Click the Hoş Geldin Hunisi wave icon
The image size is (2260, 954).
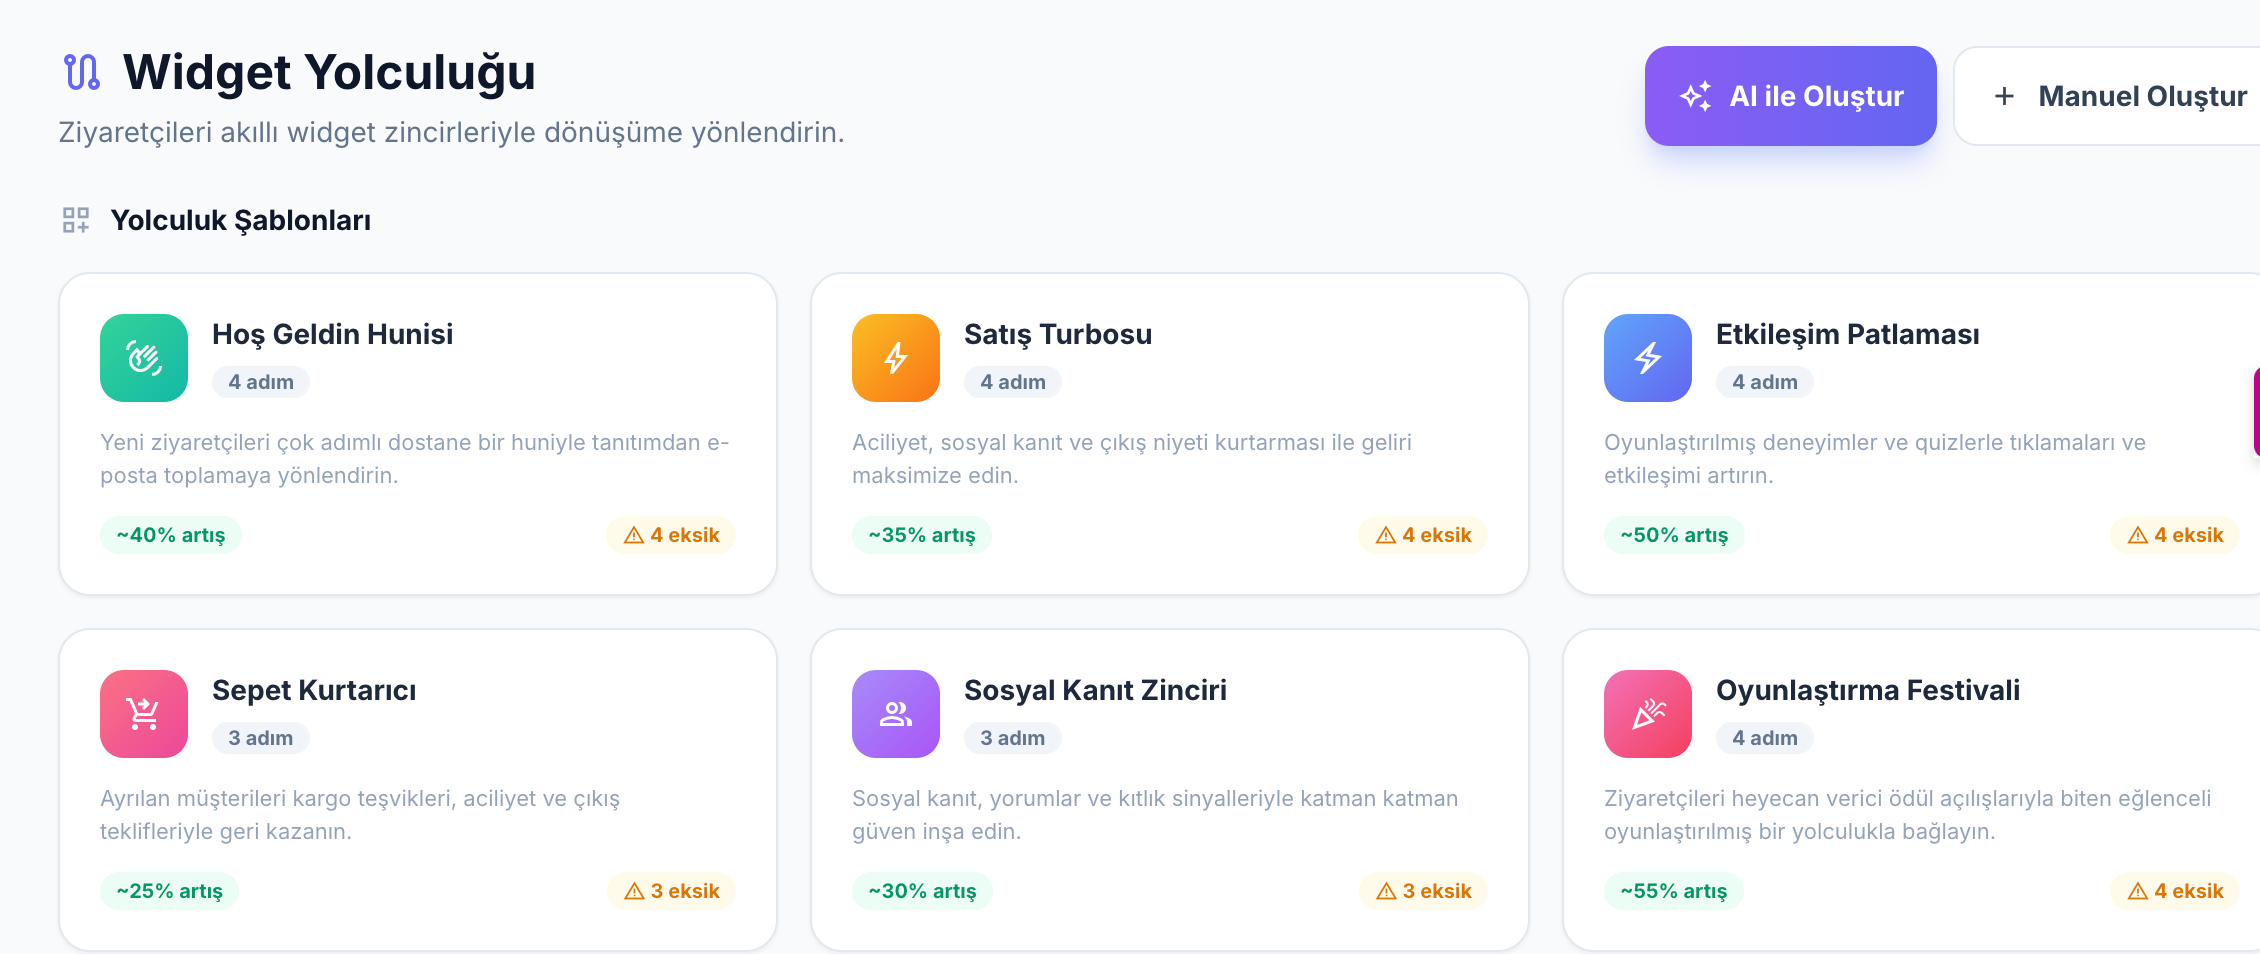coord(143,357)
